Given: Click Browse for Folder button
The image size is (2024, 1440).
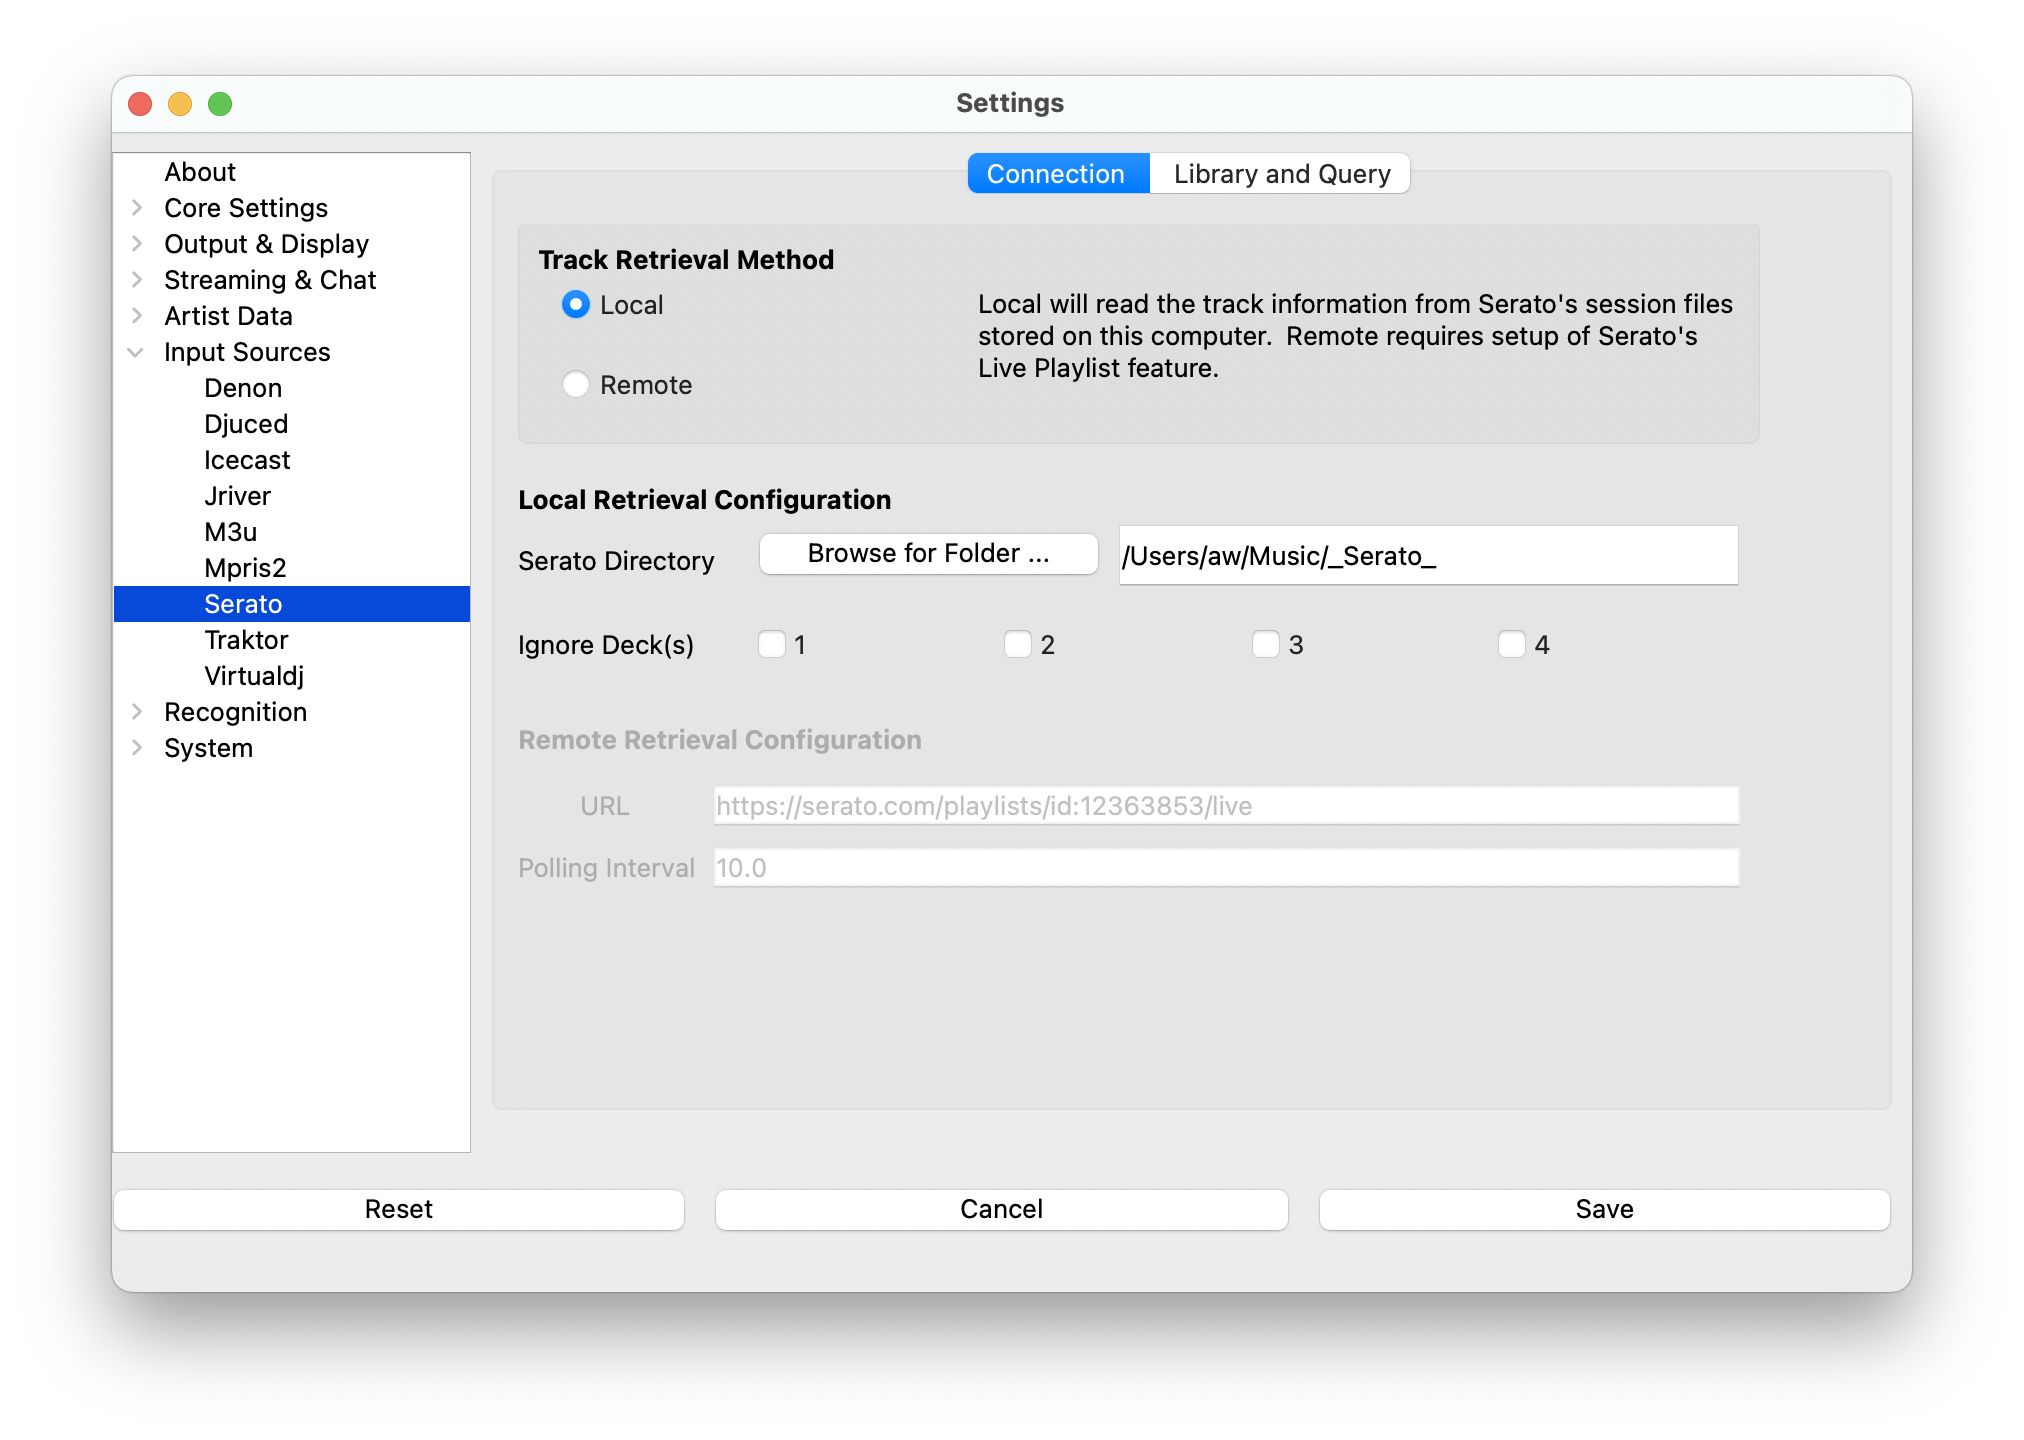Looking at the screenshot, I should (928, 553).
